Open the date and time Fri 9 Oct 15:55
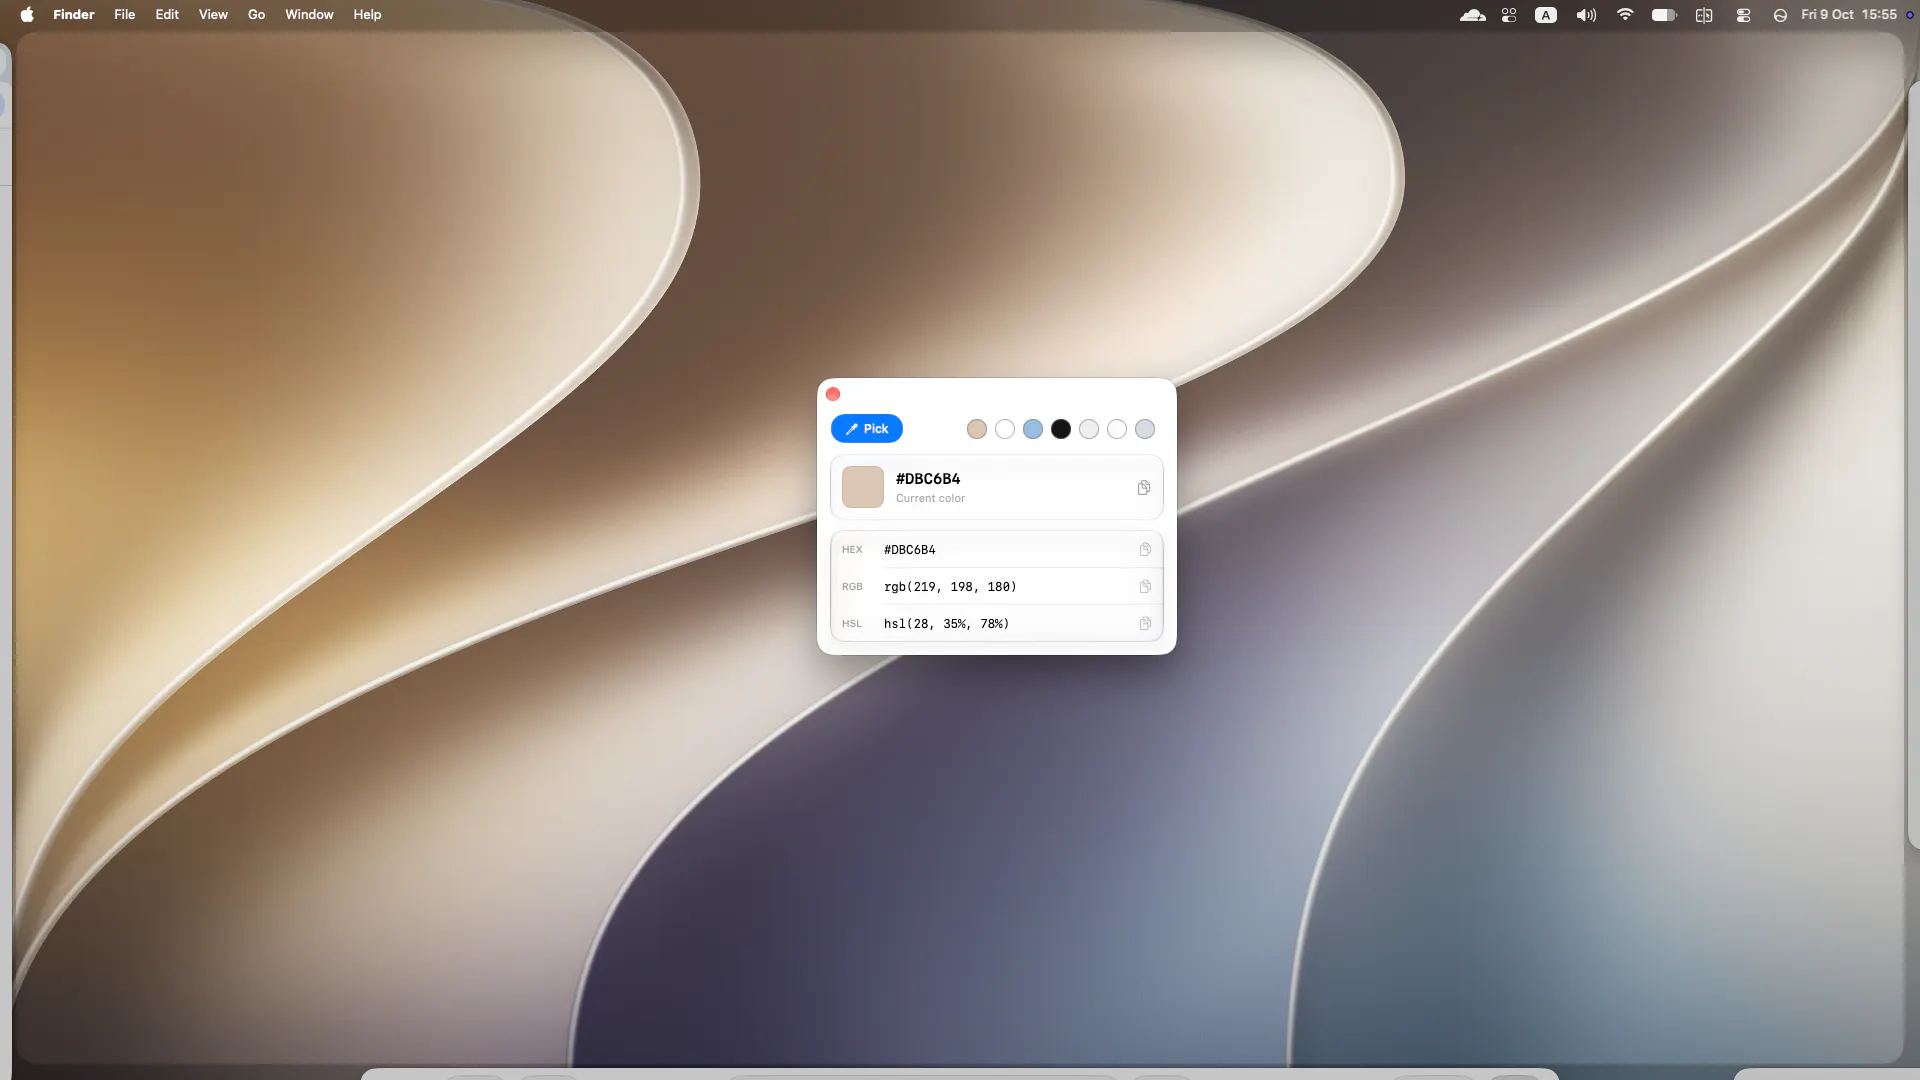Screen dimensions: 1920x1080 [1849, 15]
